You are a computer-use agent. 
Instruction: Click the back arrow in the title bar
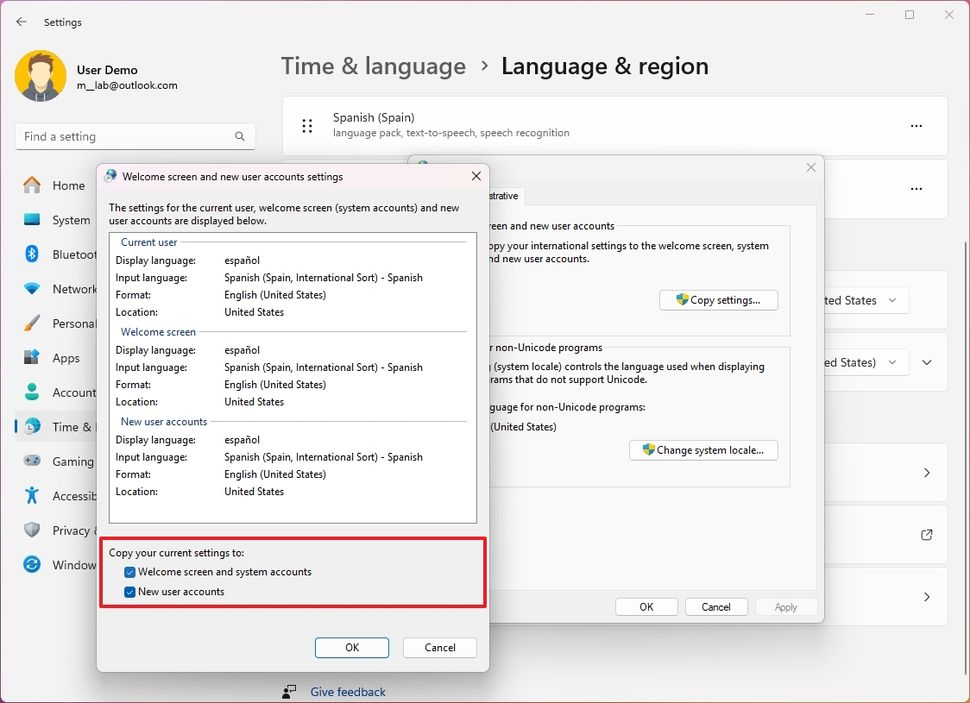tap(21, 22)
